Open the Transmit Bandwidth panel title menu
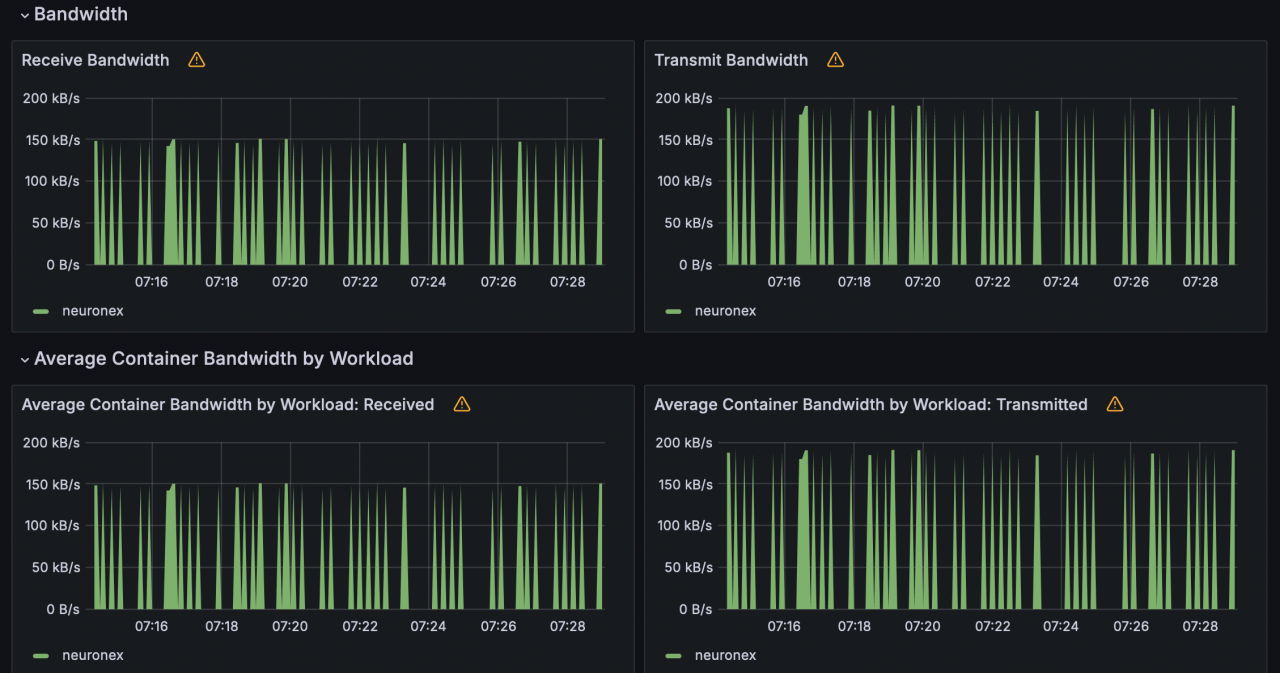This screenshot has width=1280, height=673. [731, 60]
